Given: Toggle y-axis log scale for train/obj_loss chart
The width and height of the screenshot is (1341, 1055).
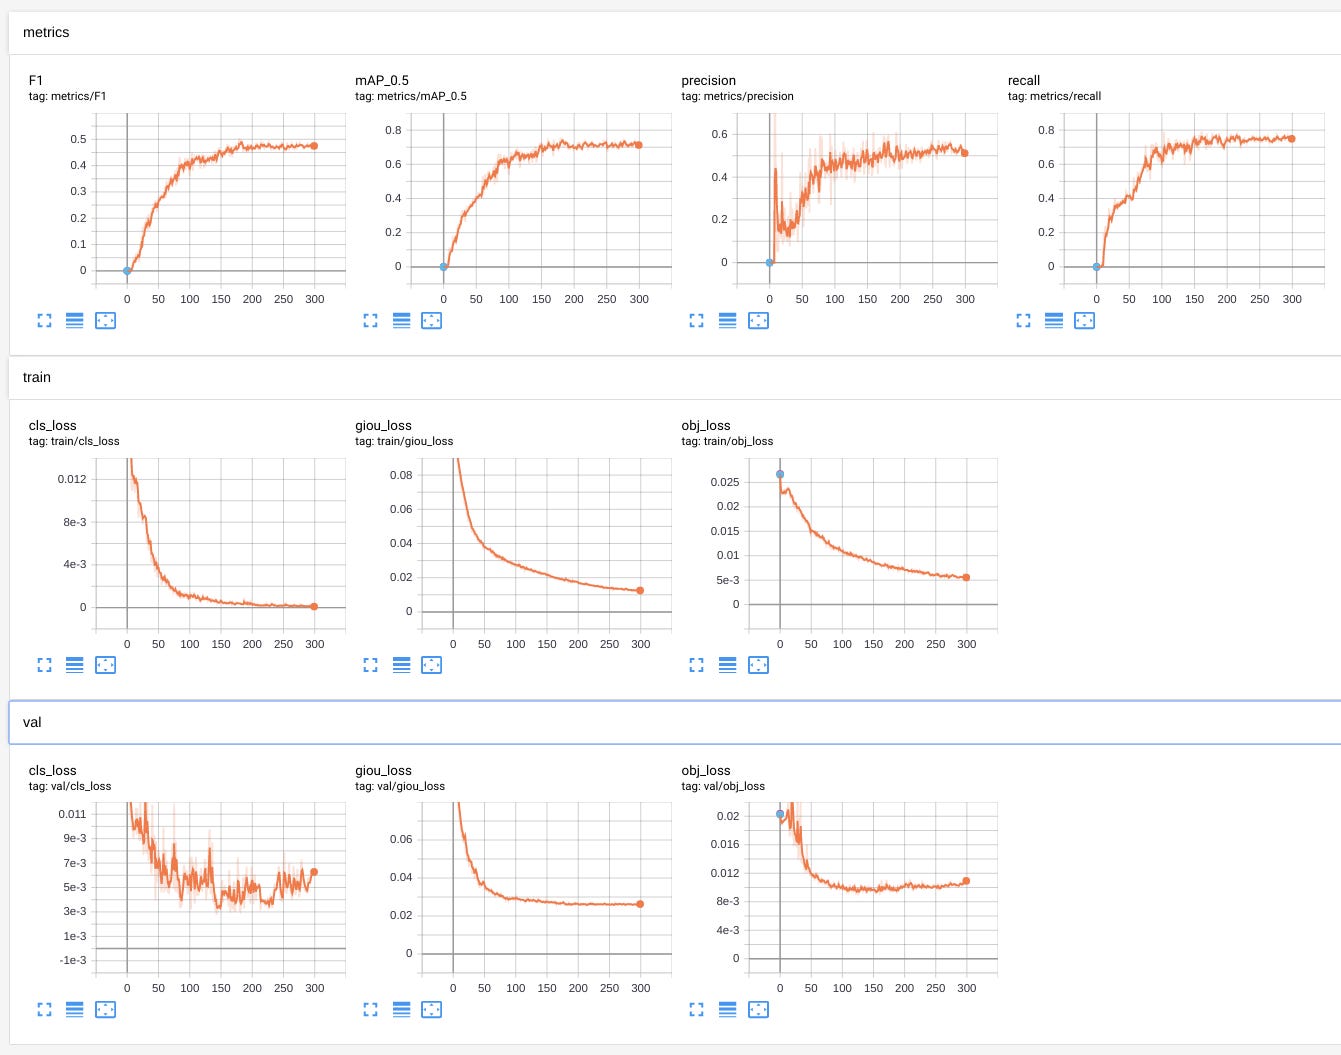Looking at the screenshot, I should pos(728,665).
